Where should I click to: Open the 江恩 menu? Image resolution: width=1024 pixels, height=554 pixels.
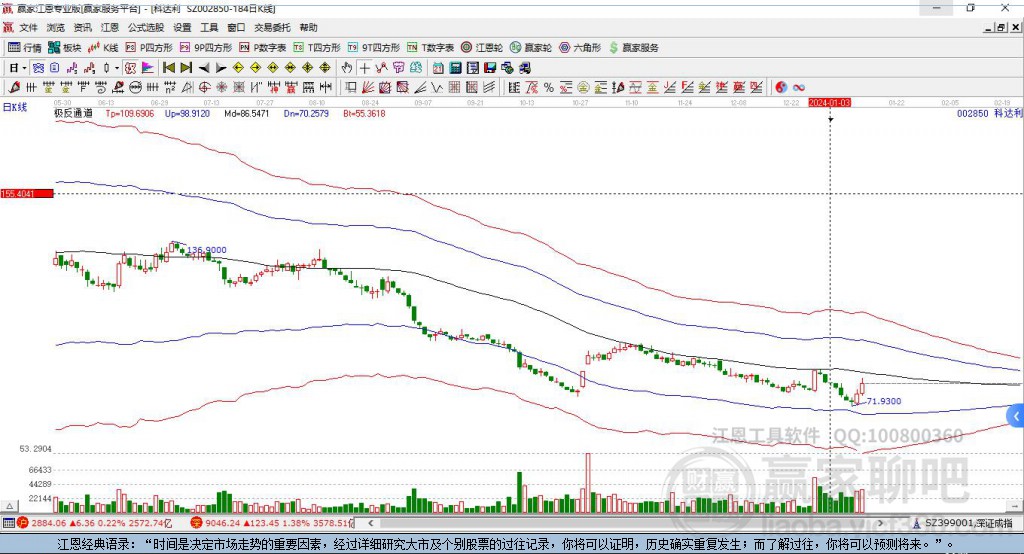pos(110,27)
